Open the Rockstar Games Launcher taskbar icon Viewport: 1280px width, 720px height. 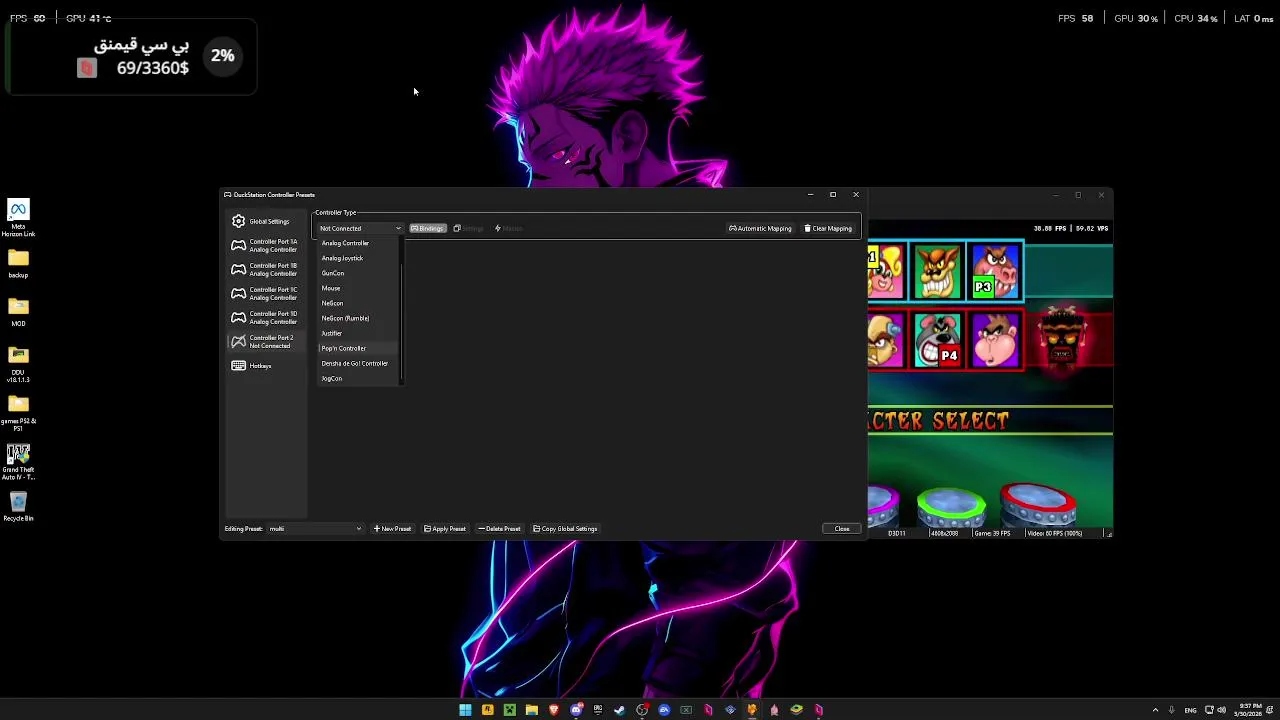[x=487, y=710]
